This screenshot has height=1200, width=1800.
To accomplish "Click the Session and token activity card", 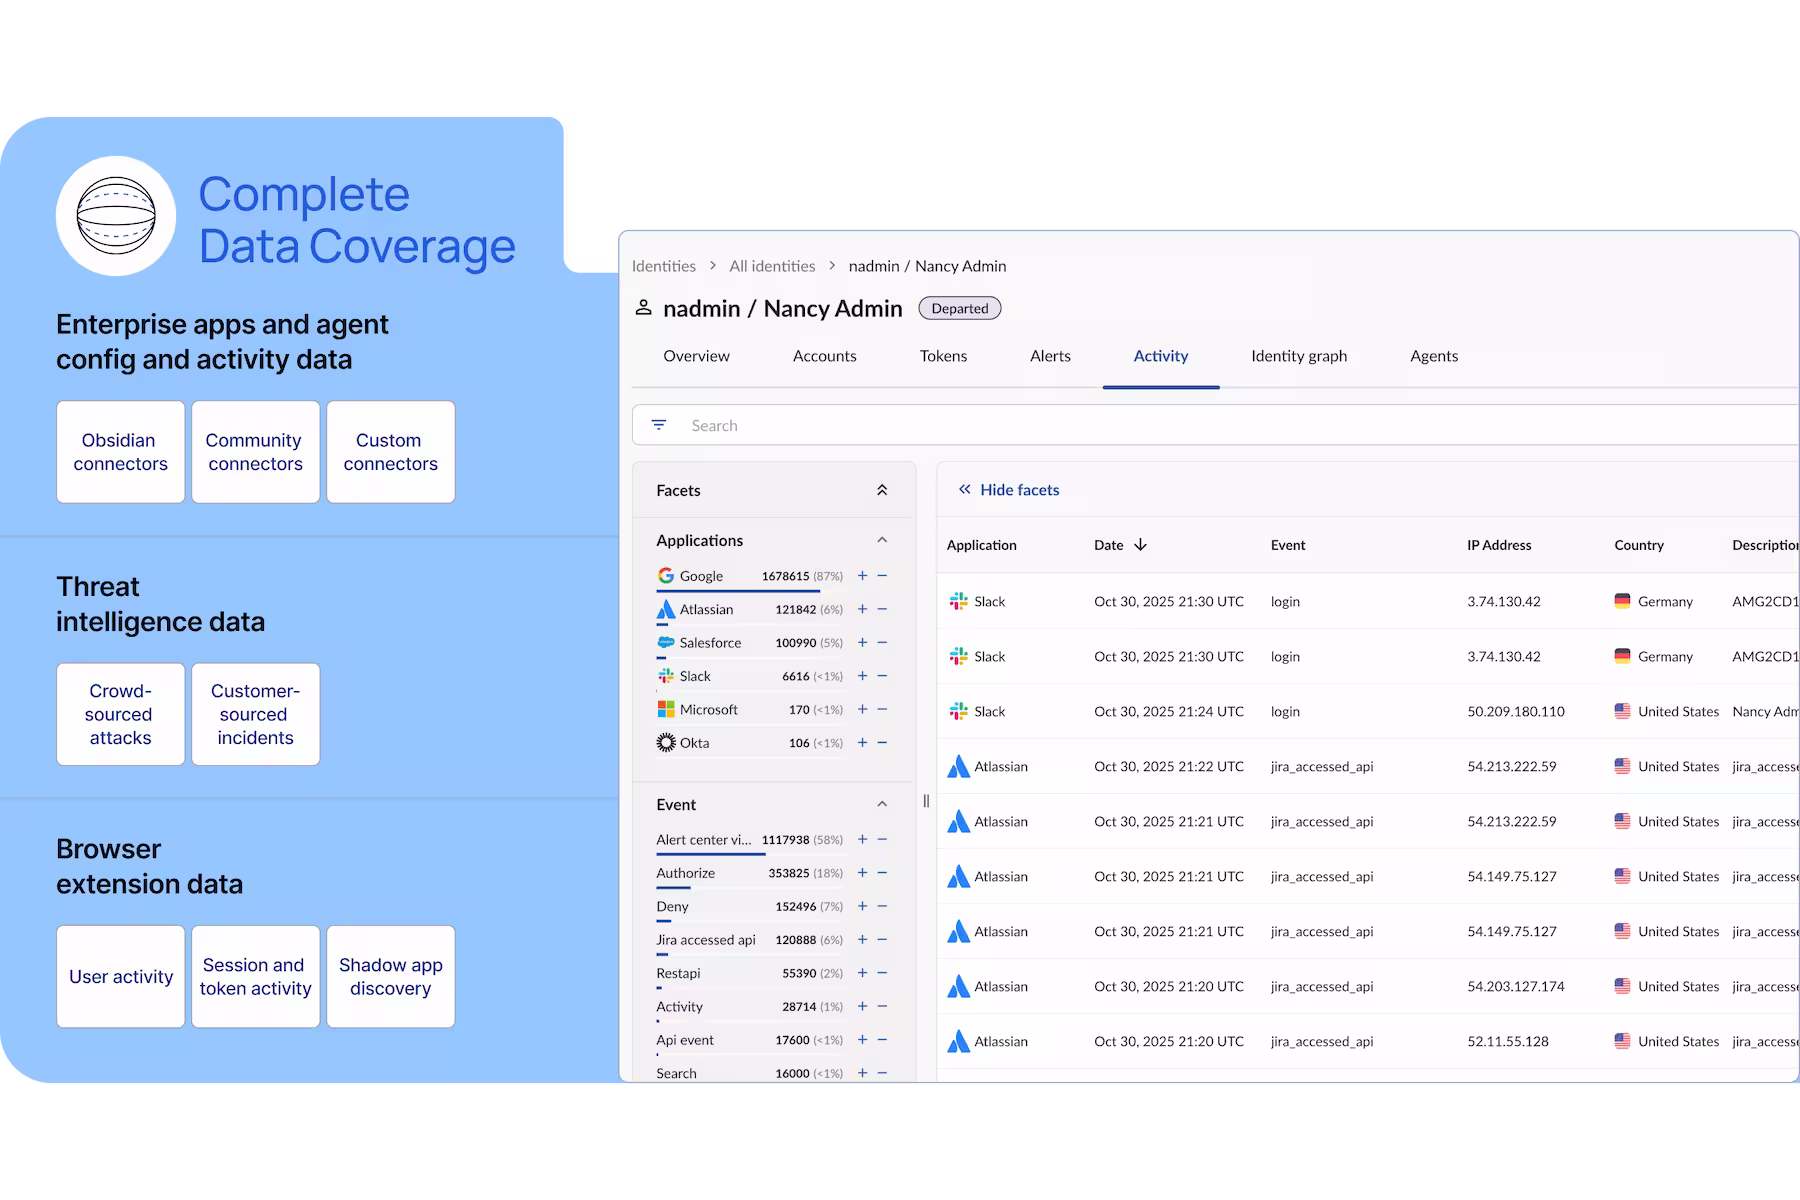I will [255, 976].
